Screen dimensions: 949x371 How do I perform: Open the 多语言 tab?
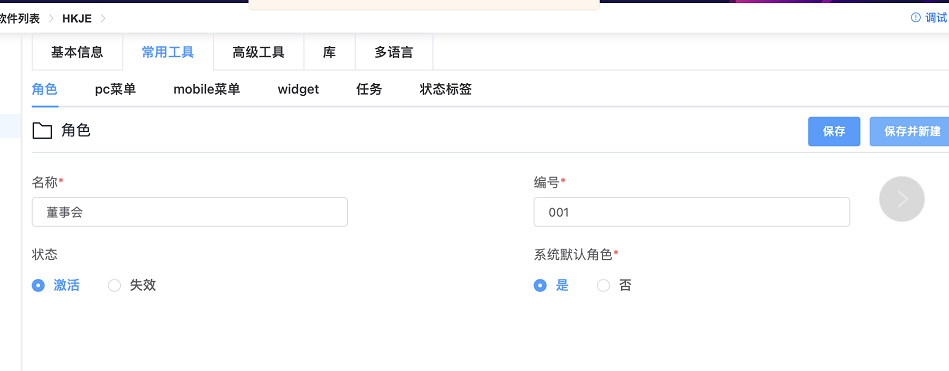pyautogui.click(x=394, y=52)
